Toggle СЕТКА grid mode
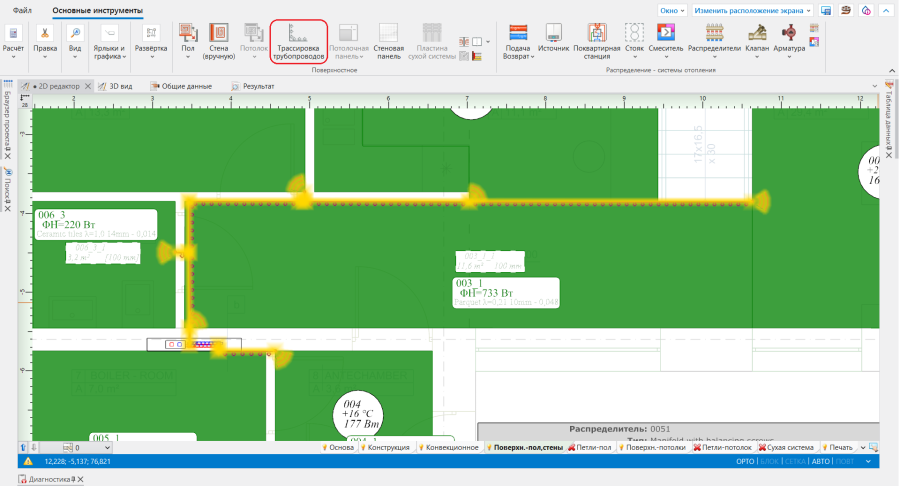 pyautogui.click(x=795, y=461)
